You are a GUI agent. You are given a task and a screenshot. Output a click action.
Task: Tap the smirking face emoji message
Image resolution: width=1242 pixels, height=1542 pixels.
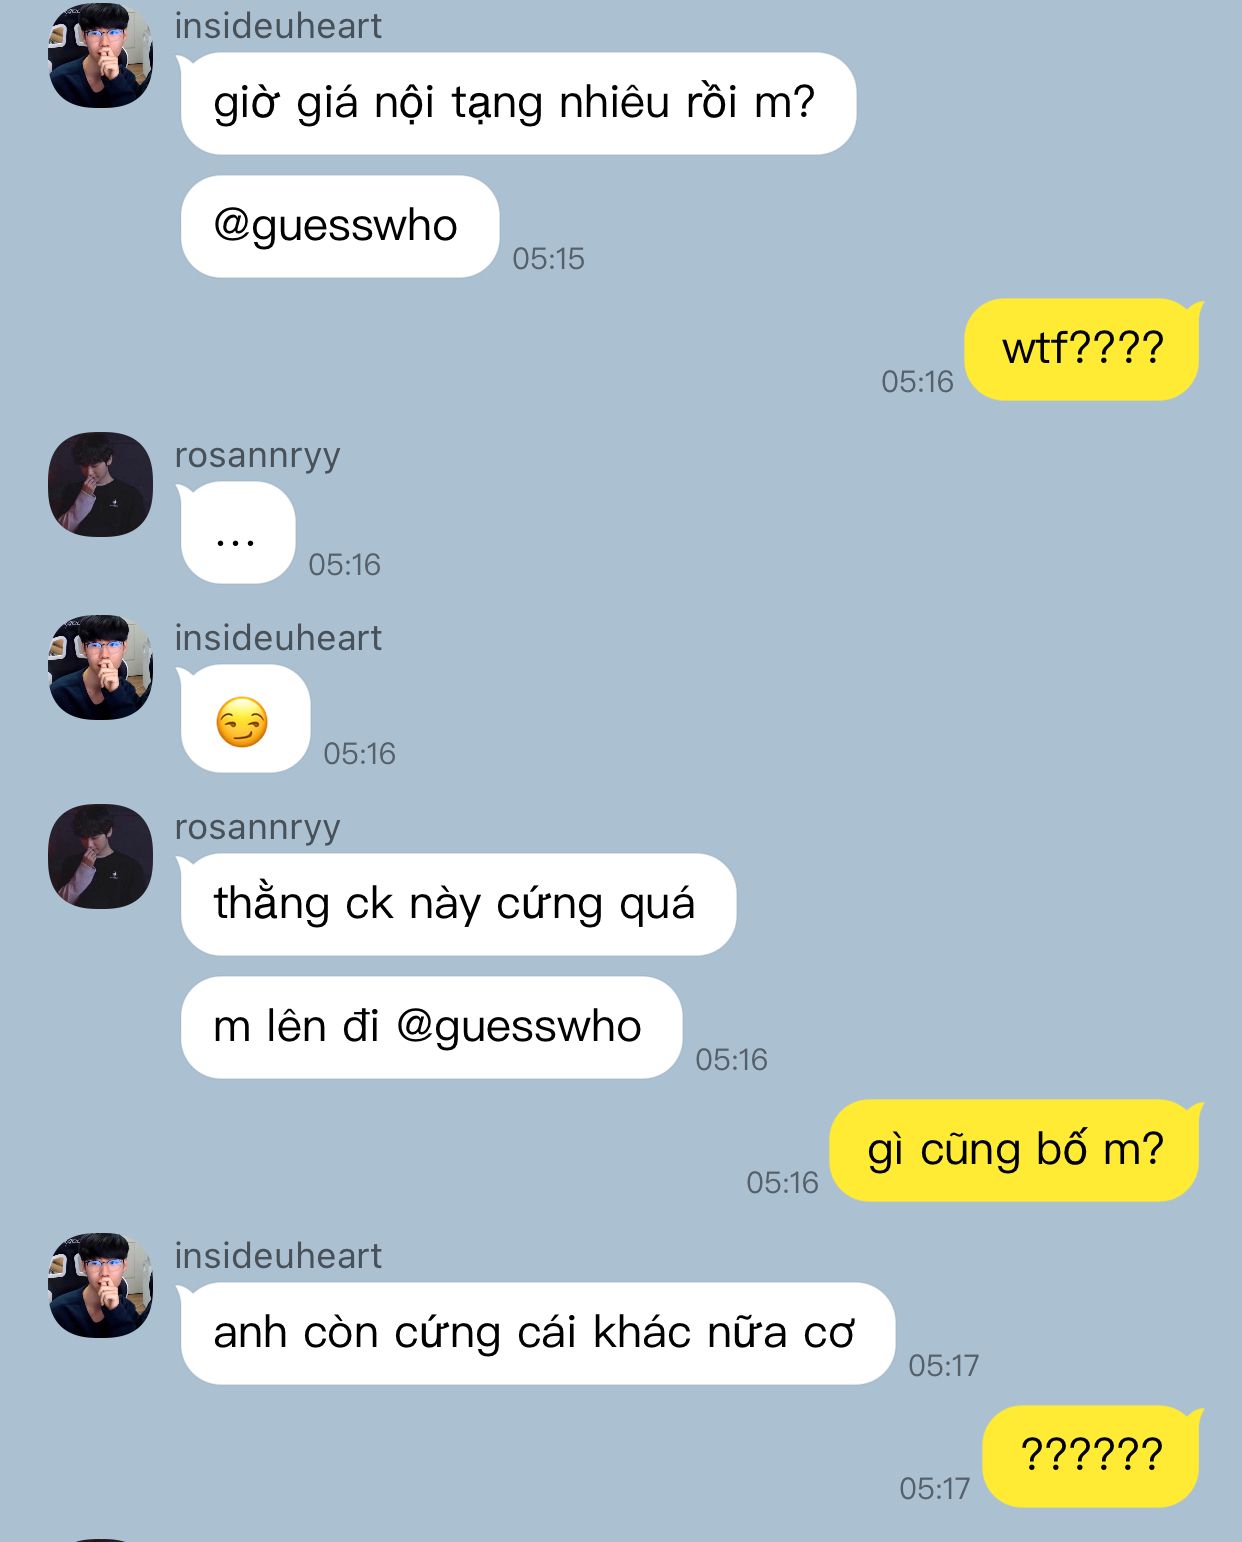[244, 719]
